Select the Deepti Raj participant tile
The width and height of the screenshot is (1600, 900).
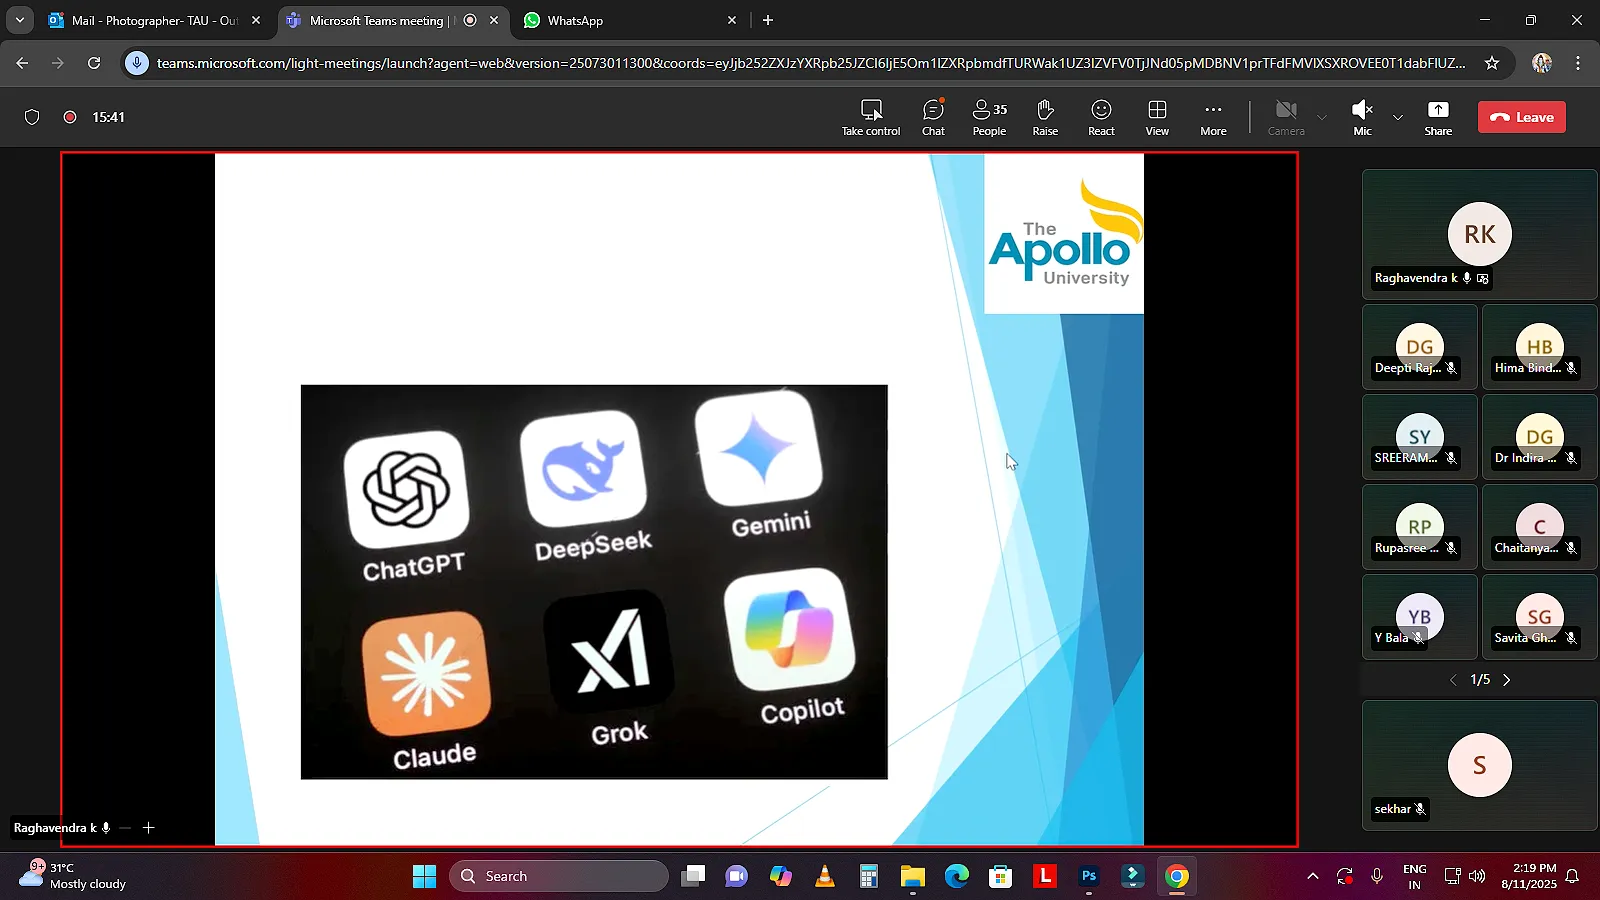coord(1419,346)
